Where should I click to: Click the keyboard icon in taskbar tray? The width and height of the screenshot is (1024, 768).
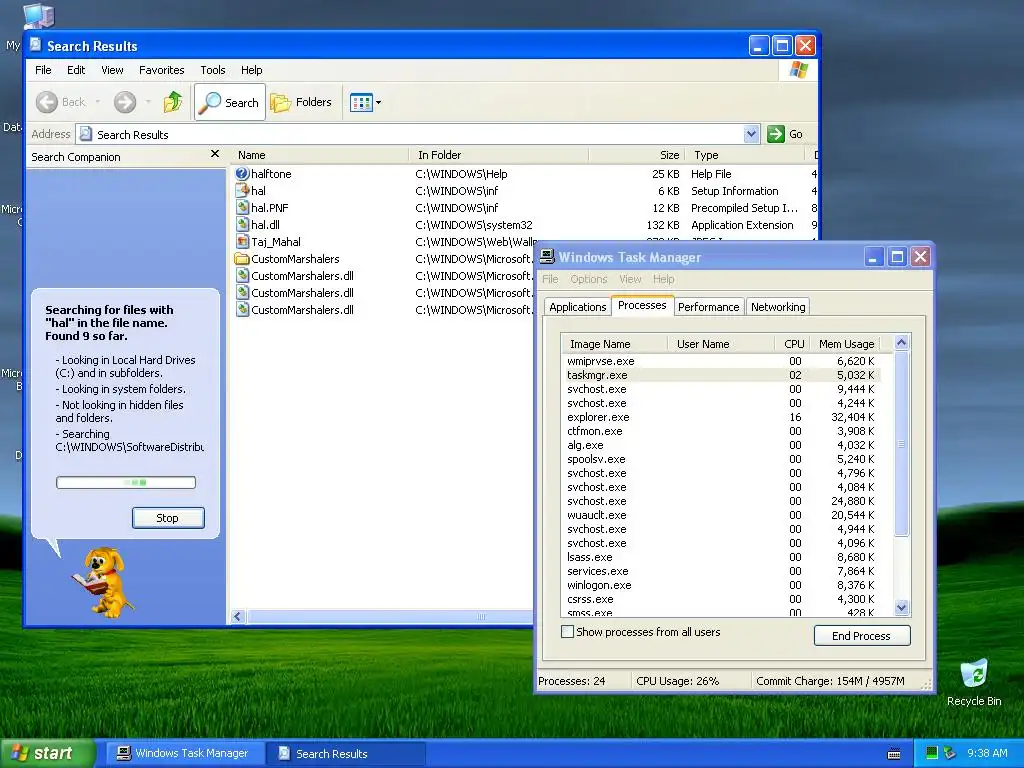894,754
